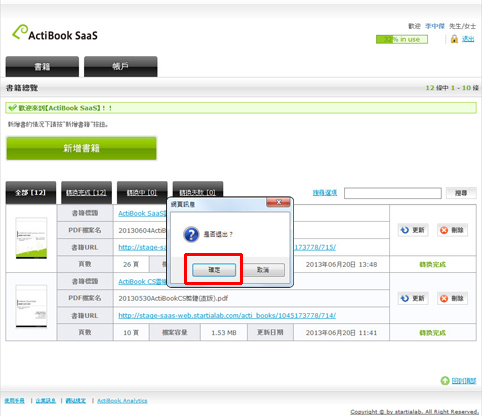Open the 企業訊息 footer link

coord(46,401)
